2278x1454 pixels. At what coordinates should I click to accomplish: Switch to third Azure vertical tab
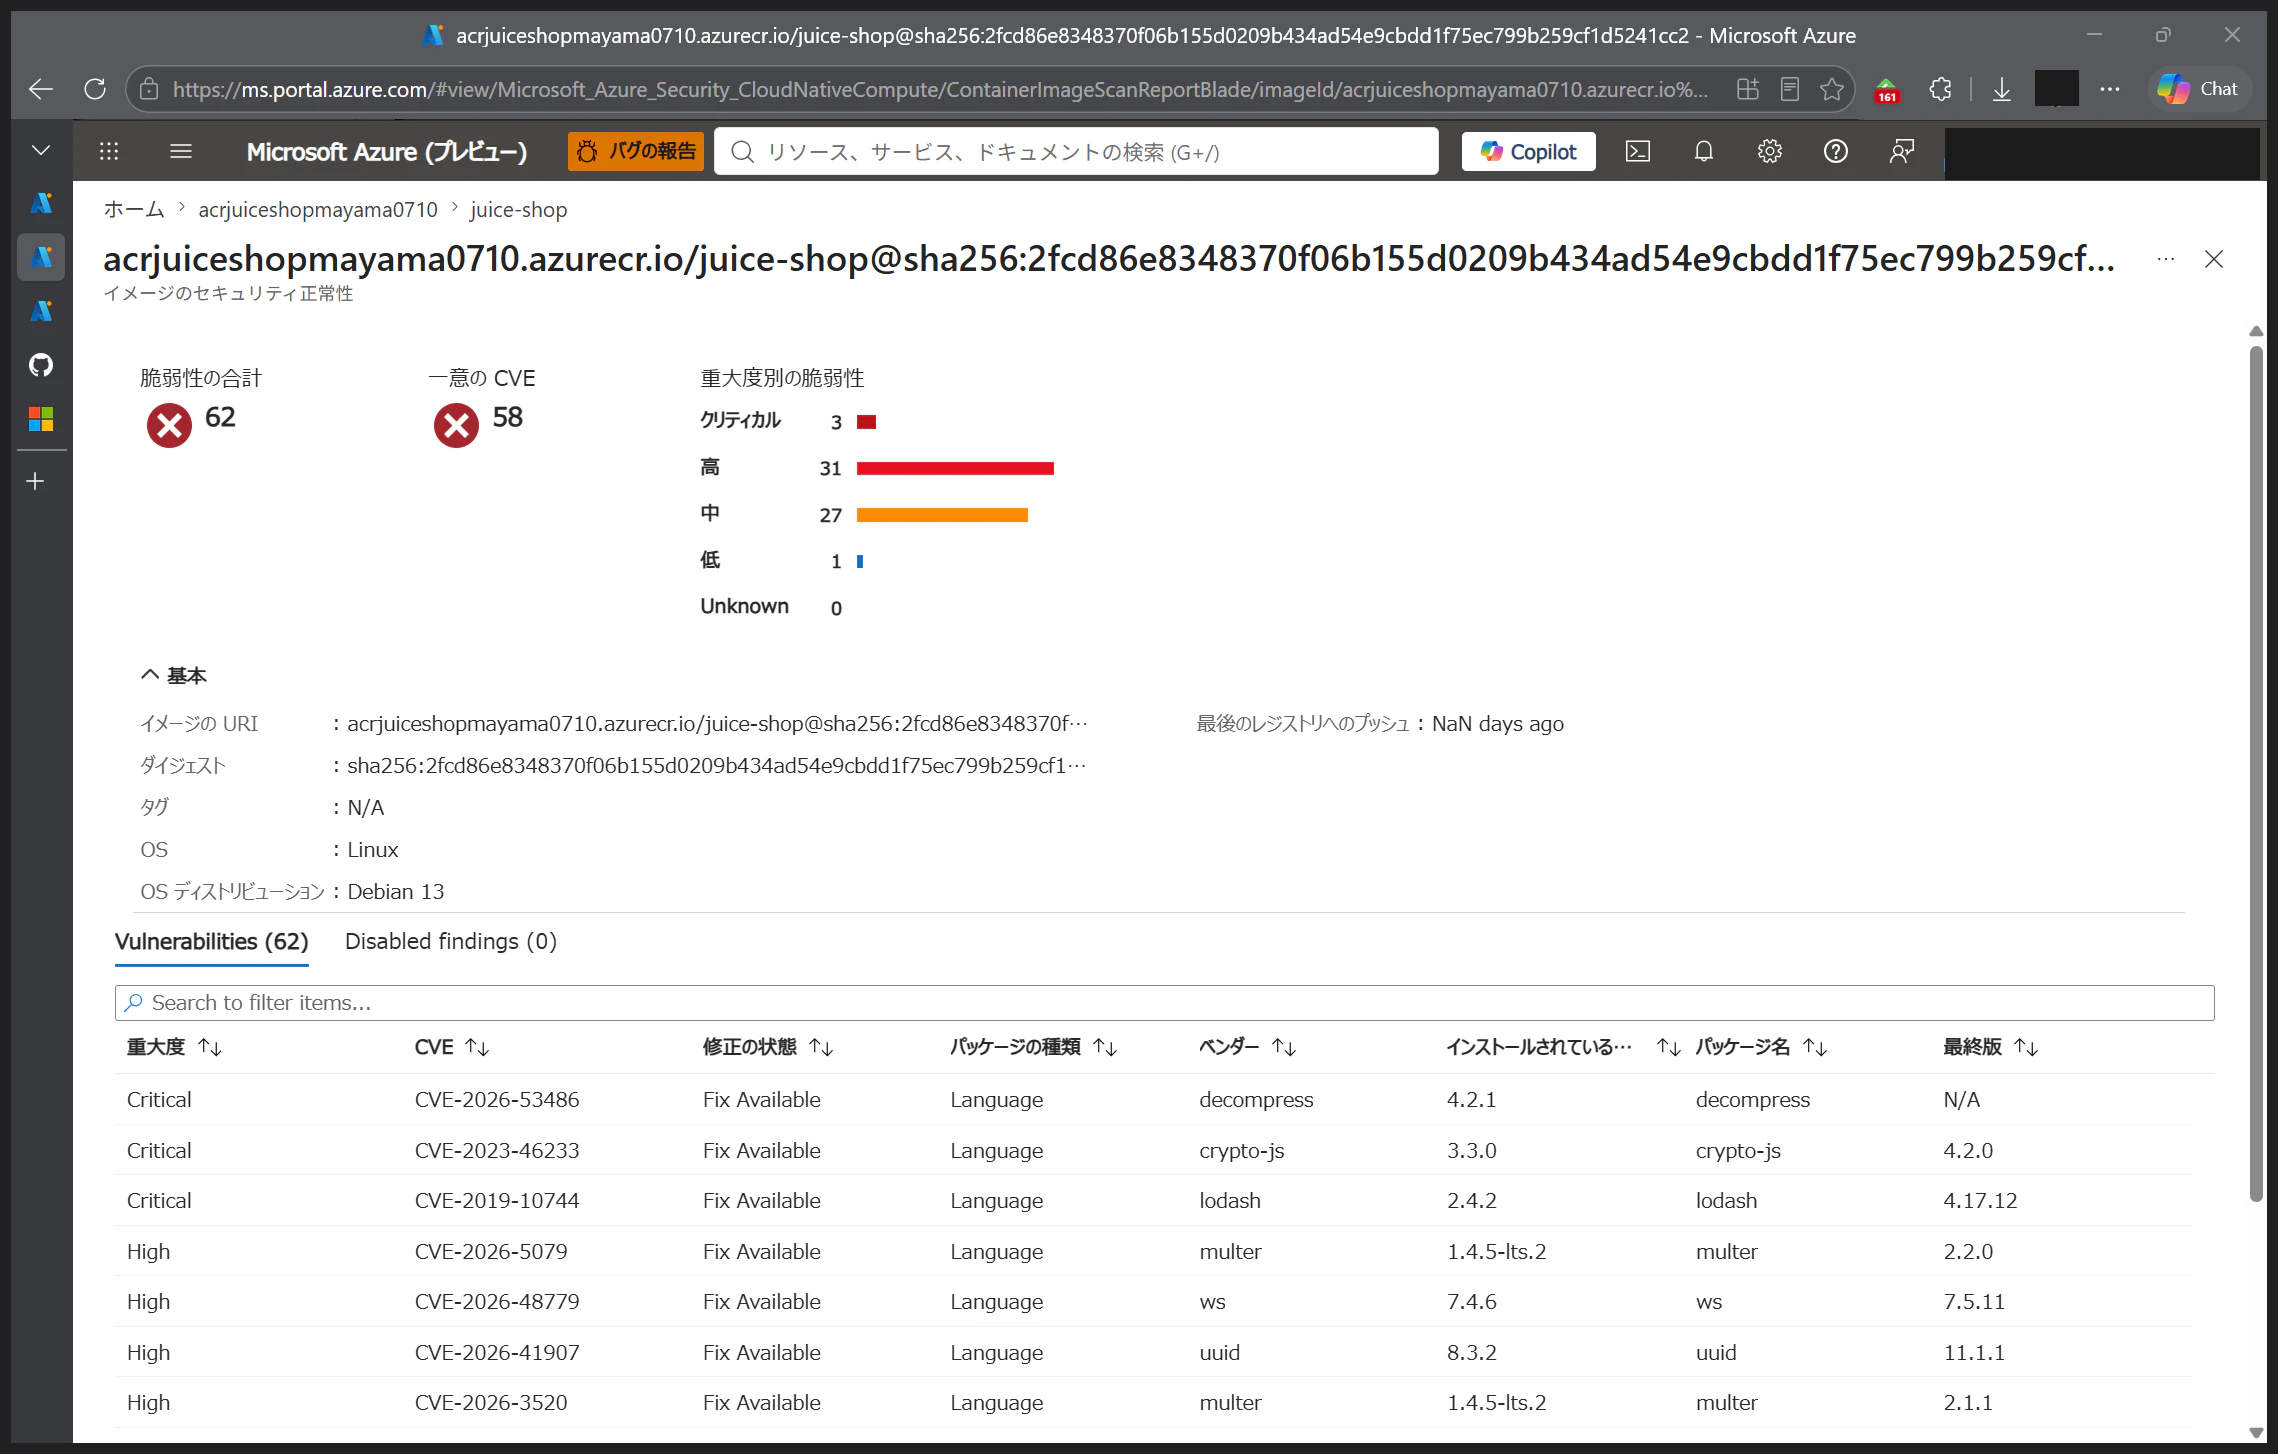[x=41, y=311]
